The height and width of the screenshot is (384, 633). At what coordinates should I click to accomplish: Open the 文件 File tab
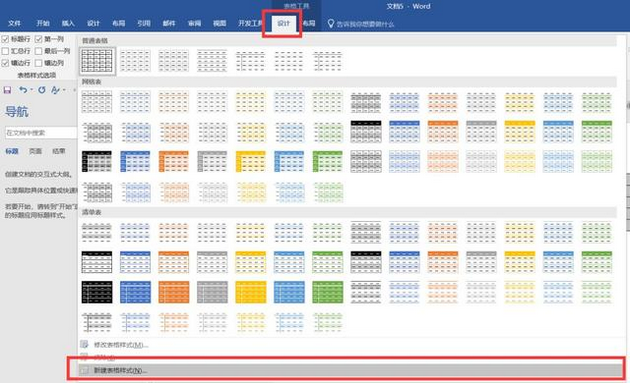(x=14, y=23)
